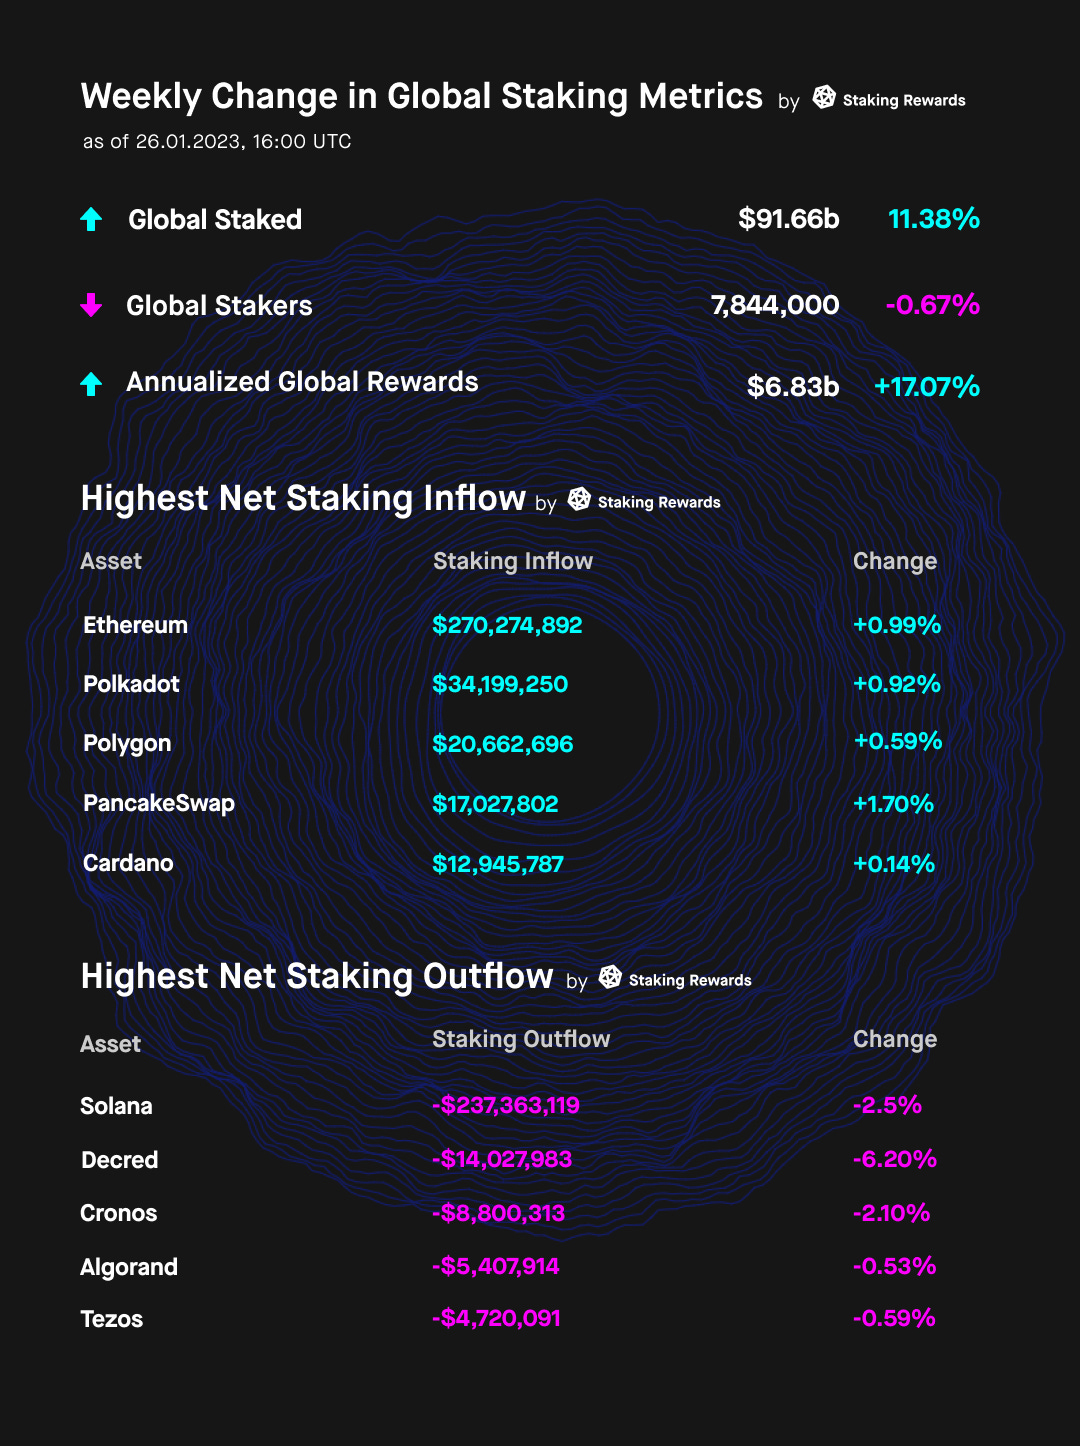This screenshot has height=1446, width=1080.
Task: Click the -$237,363,119 Solana outflow
Action: pos(506,1105)
